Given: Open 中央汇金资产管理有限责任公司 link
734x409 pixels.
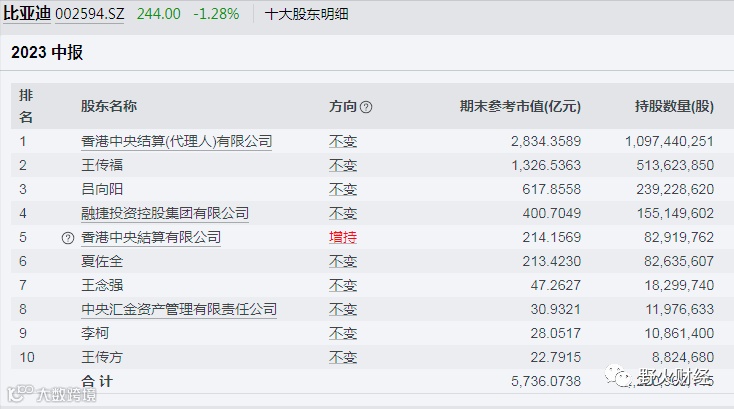Looking at the screenshot, I should pyautogui.click(x=179, y=309).
